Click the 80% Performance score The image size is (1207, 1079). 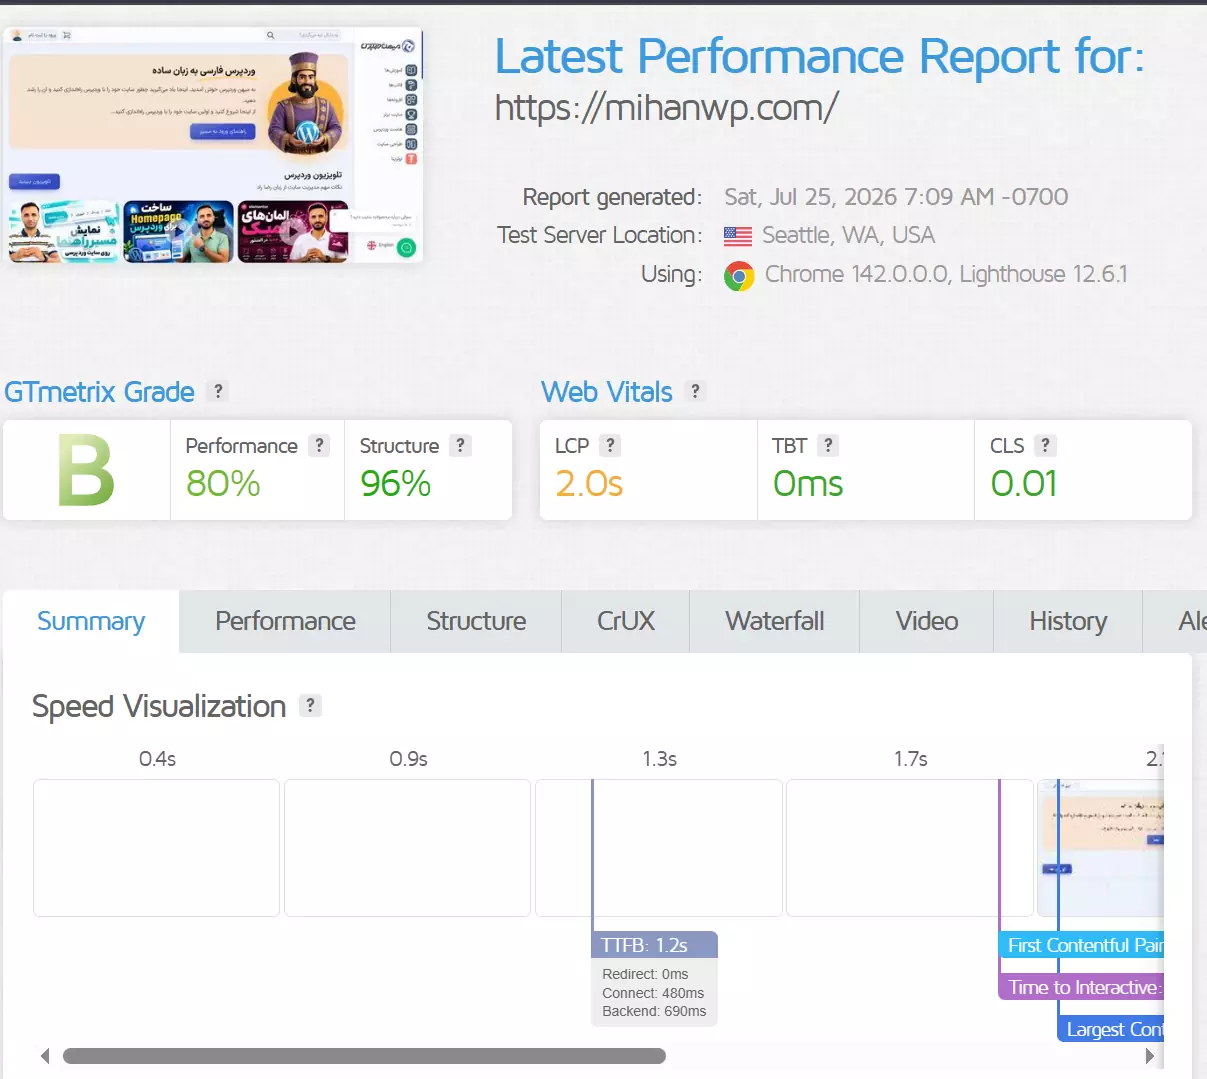223,484
